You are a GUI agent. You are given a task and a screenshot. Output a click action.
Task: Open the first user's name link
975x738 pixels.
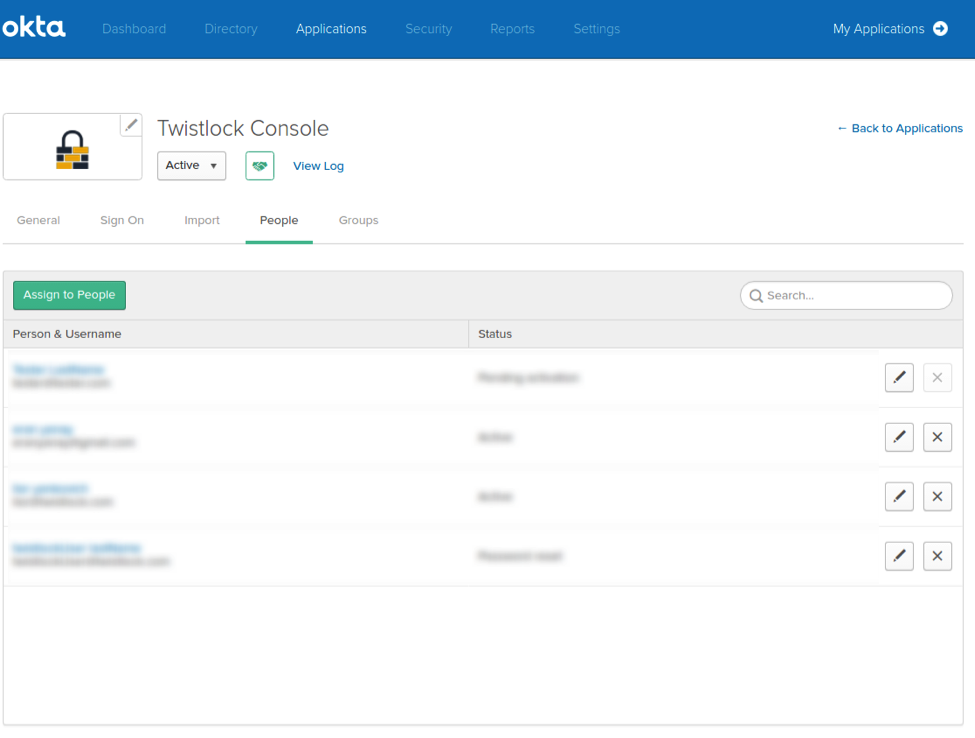58,370
